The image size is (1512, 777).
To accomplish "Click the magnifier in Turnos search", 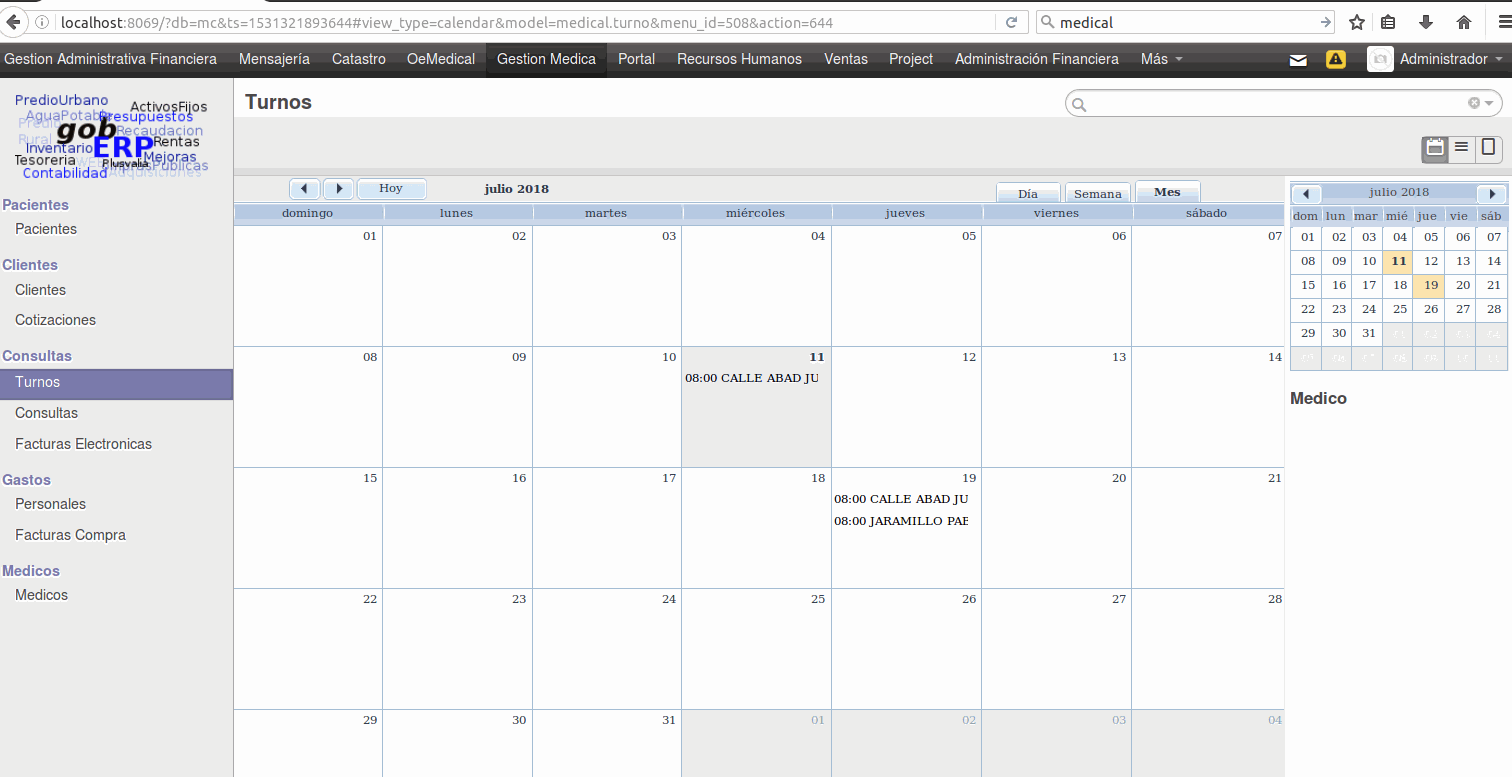I will pos(1079,104).
